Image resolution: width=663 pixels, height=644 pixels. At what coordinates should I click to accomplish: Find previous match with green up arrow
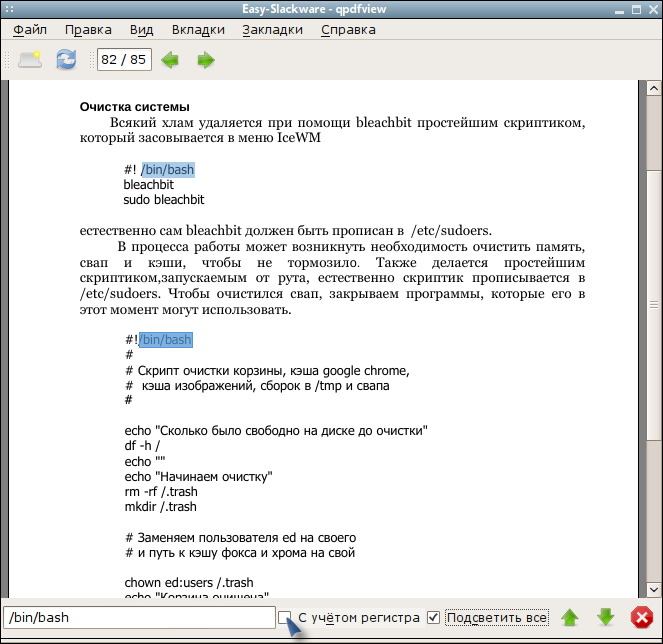click(570, 618)
